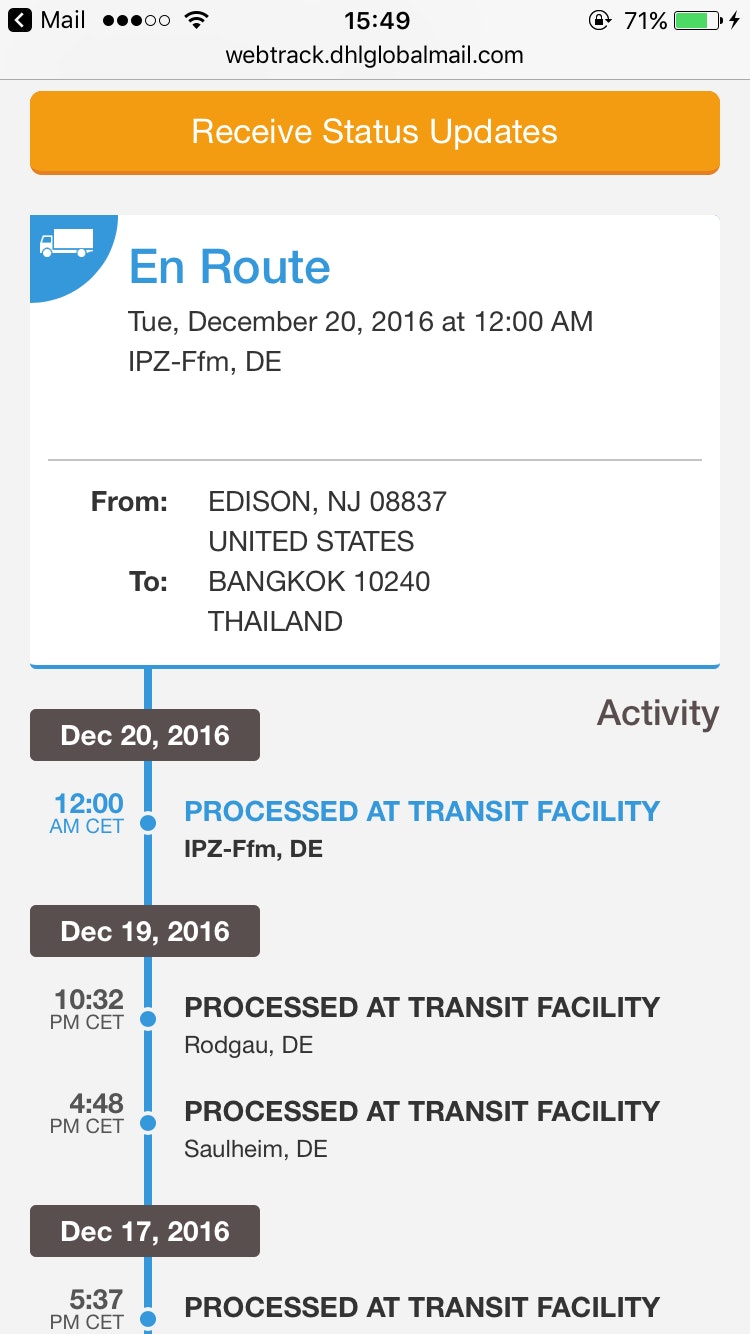The width and height of the screenshot is (750, 1334).
Task: Select the En Route status heading
Action: [x=230, y=267]
